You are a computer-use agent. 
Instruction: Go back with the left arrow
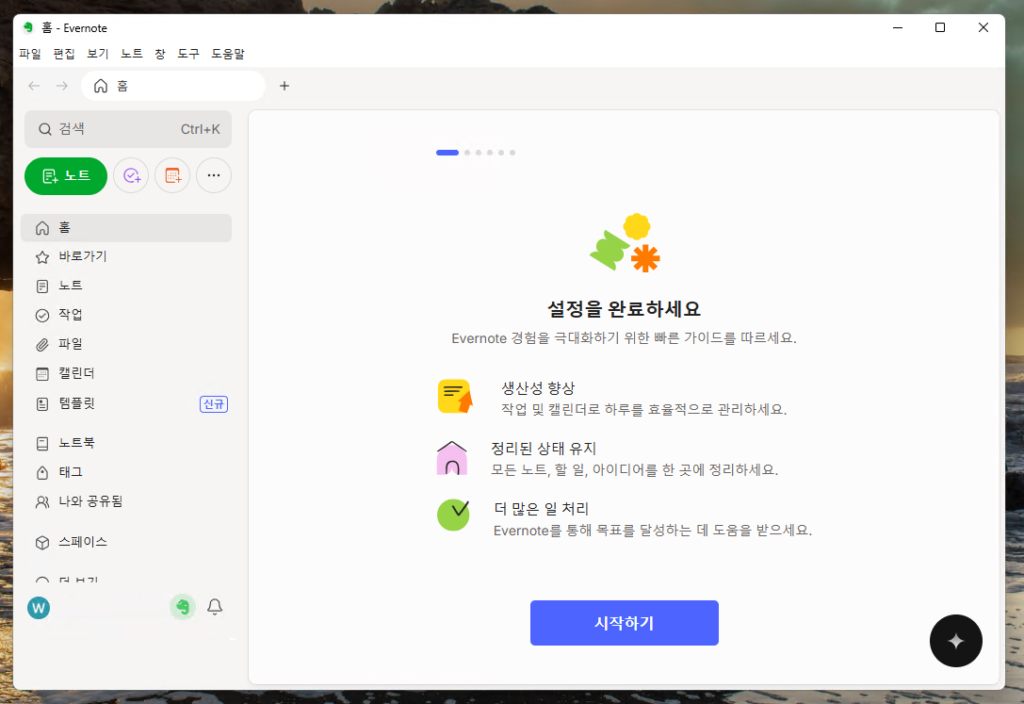click(35, 86)
